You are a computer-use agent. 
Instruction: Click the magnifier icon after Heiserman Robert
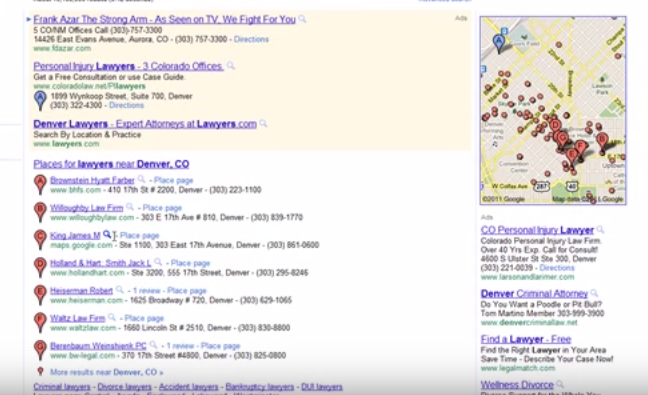click(x=119, y=290)
